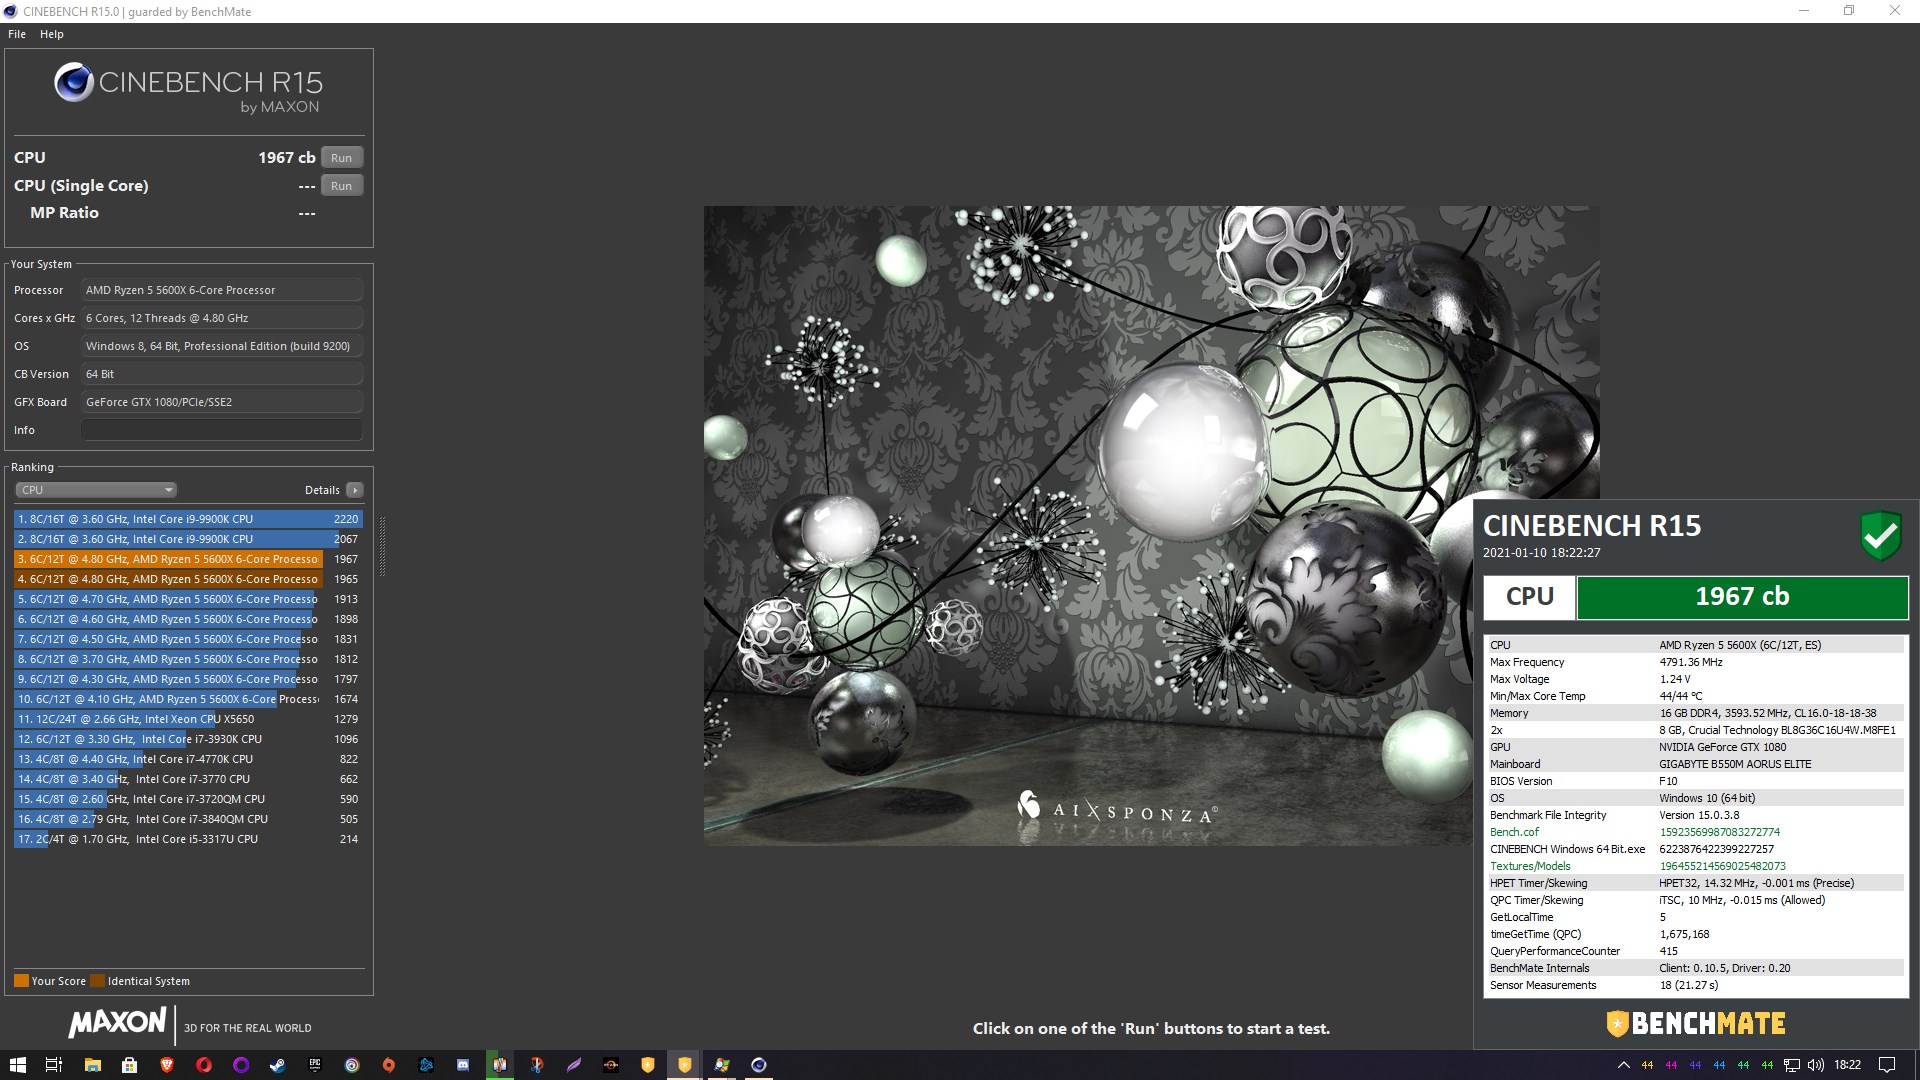This screenshot has height=1080, width=1920.
Task: Open Task View on the taskbar
Action: coord(54,1065)
